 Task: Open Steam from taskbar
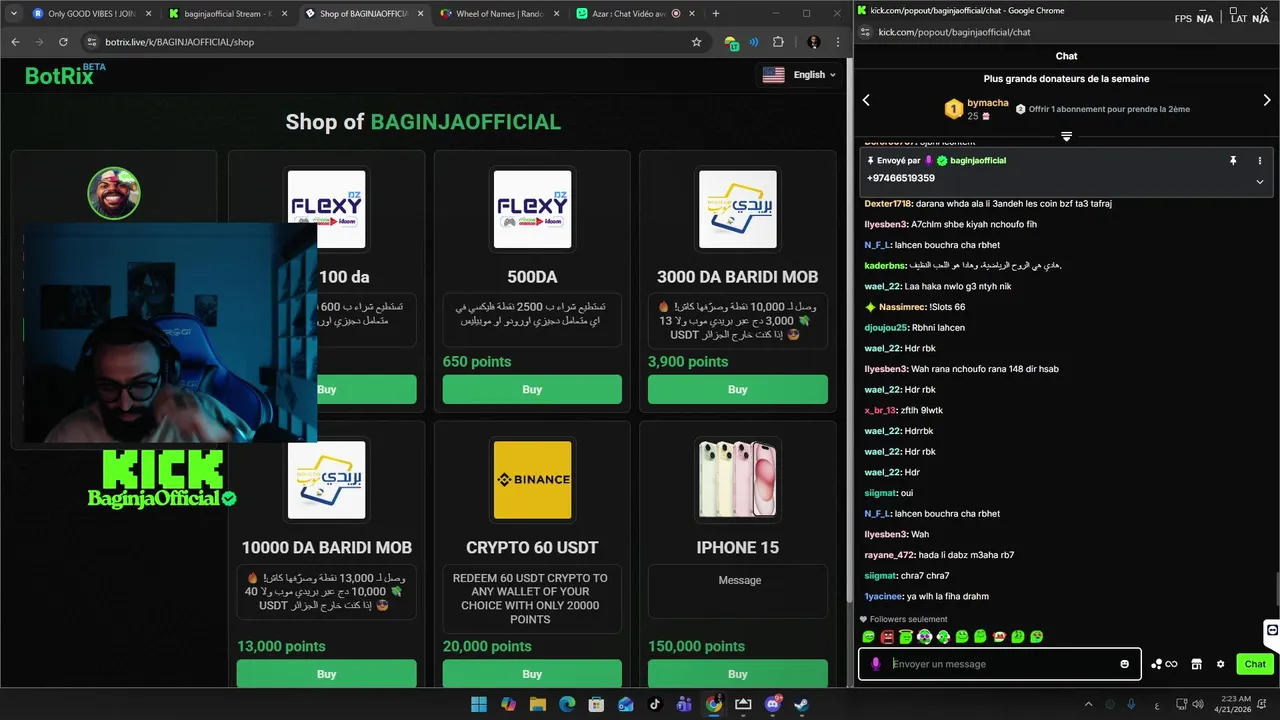(x=802, y=704)
